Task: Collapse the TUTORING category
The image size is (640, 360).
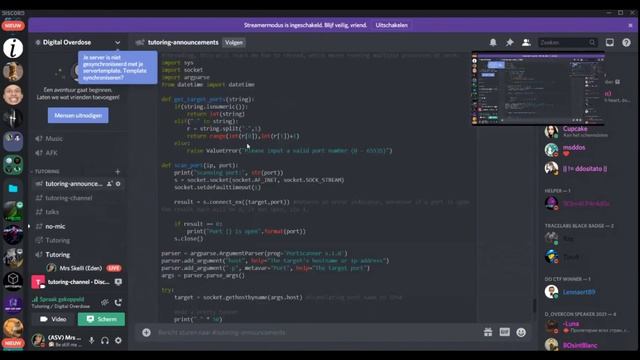Action: tap(47, 171)
